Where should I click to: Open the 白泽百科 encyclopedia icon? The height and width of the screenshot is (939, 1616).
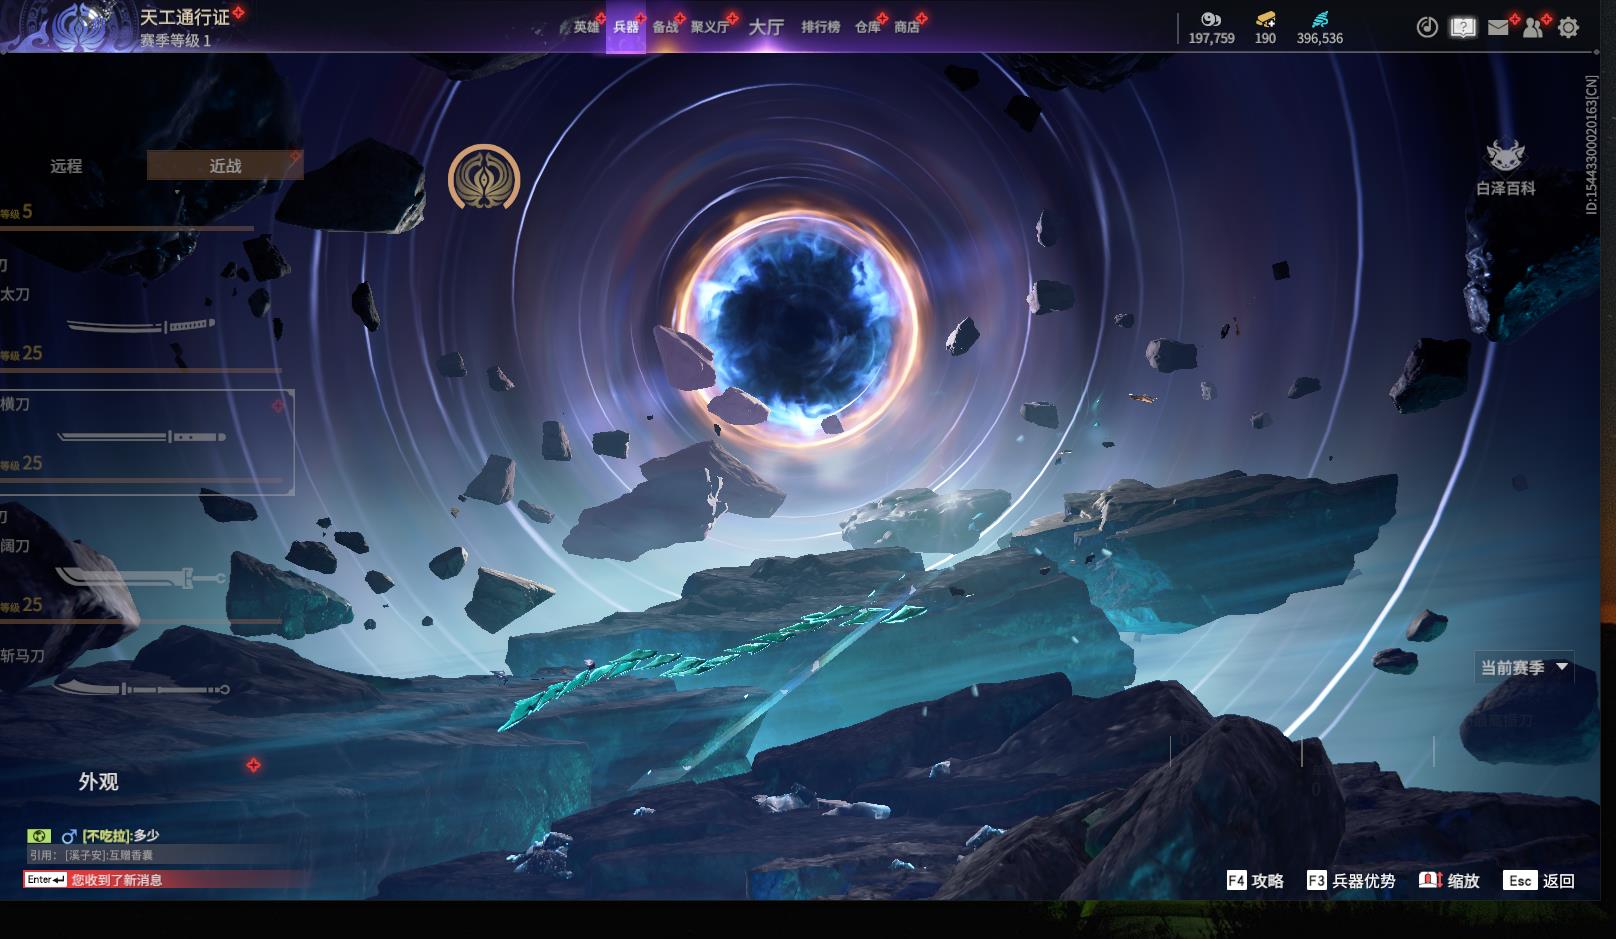(x=1505, y=167)
